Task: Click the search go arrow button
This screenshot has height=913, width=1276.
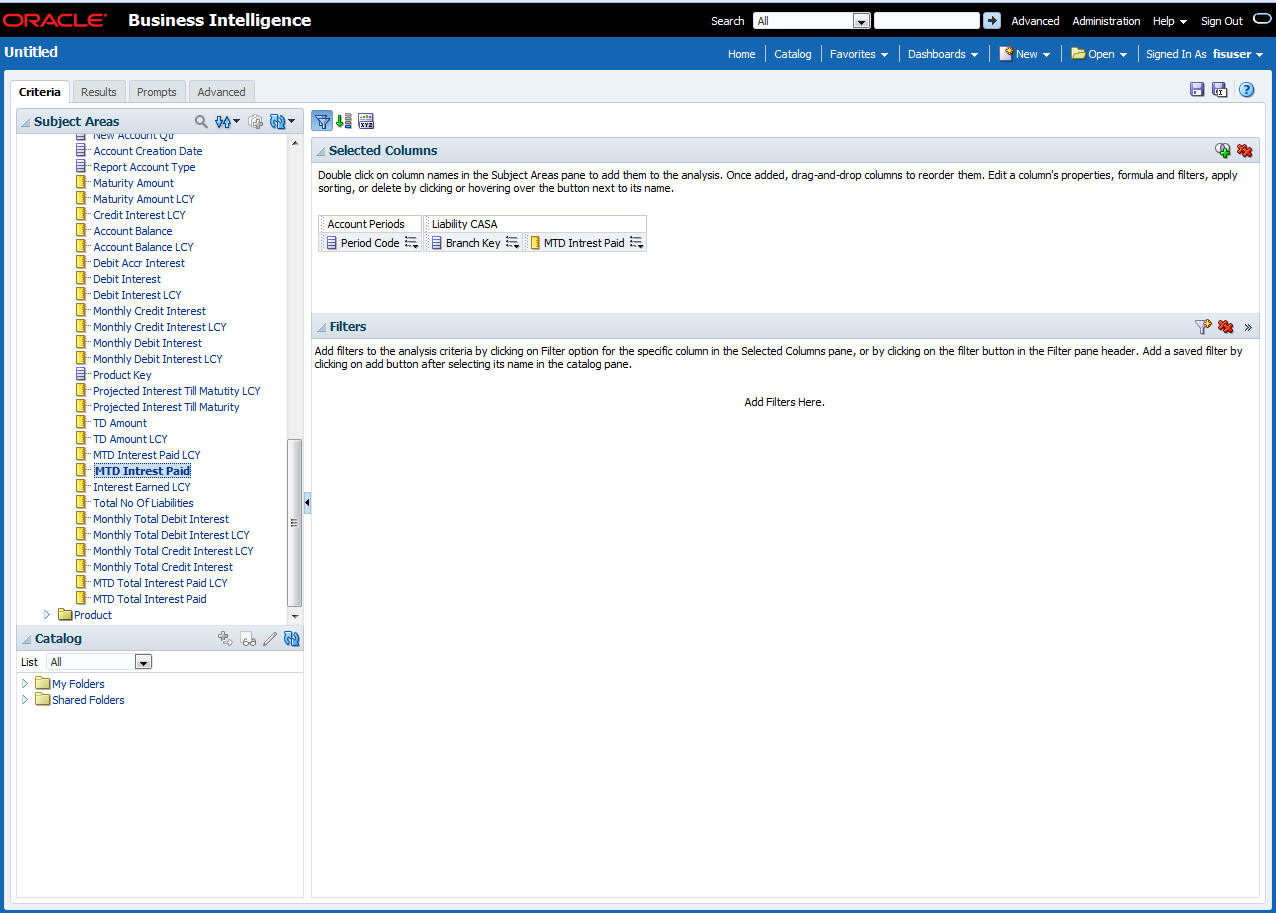Action: click(x=992, y=20)
